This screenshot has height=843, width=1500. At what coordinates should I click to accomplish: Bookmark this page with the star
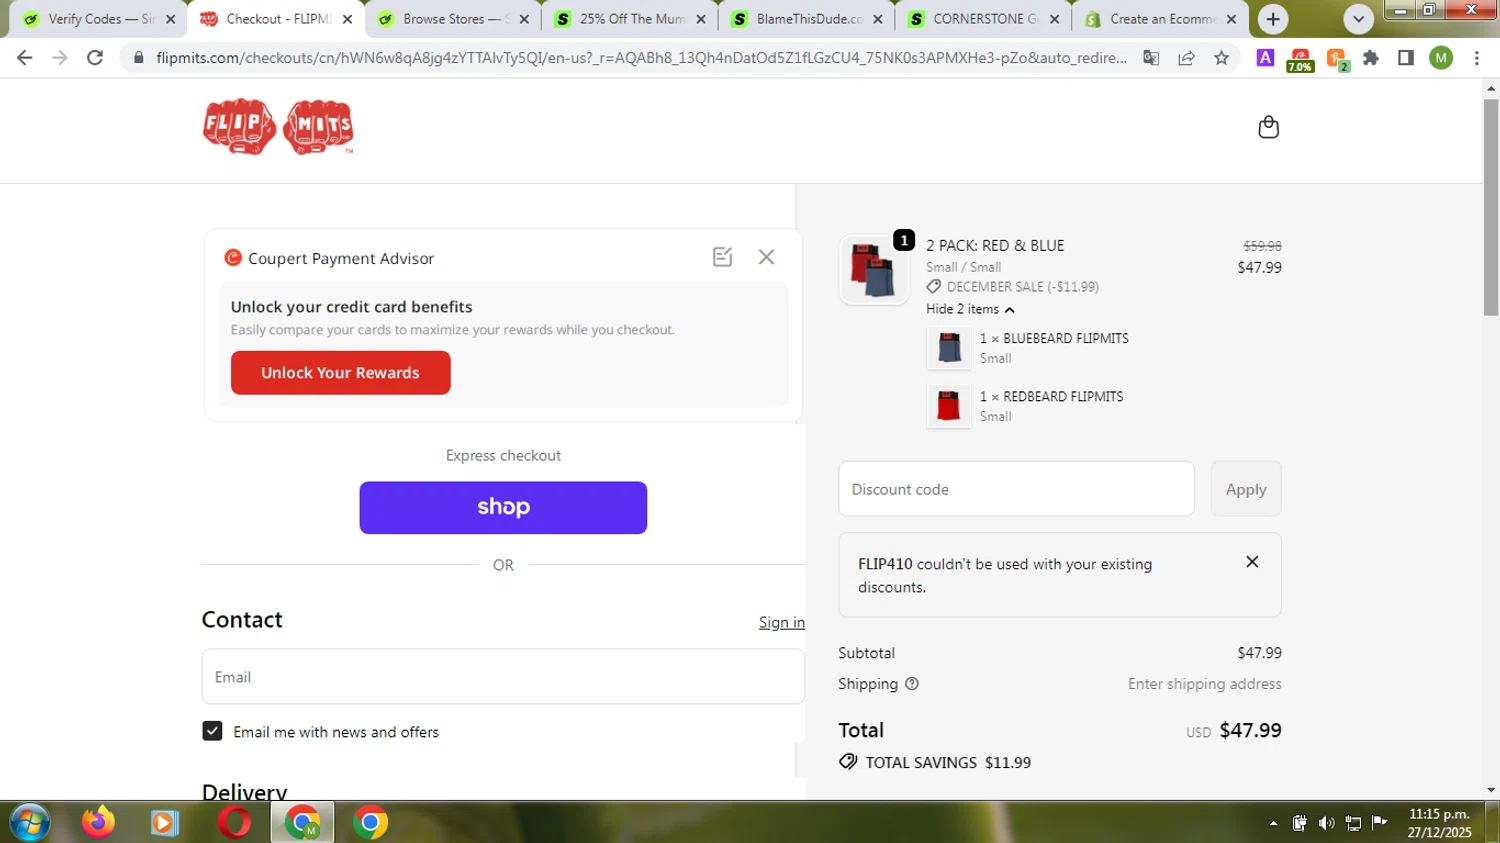point(1221,58)
